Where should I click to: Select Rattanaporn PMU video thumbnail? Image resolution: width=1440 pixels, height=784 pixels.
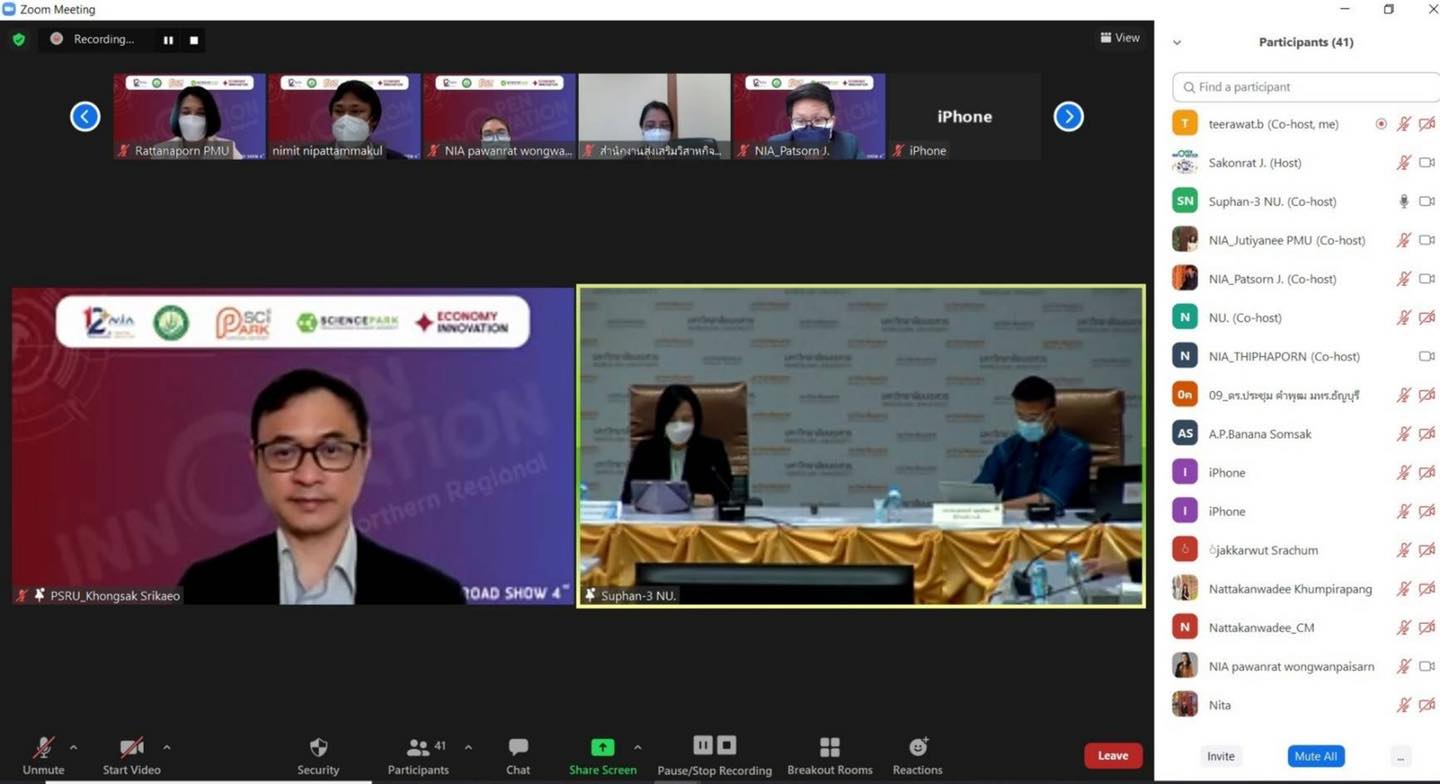189,116
